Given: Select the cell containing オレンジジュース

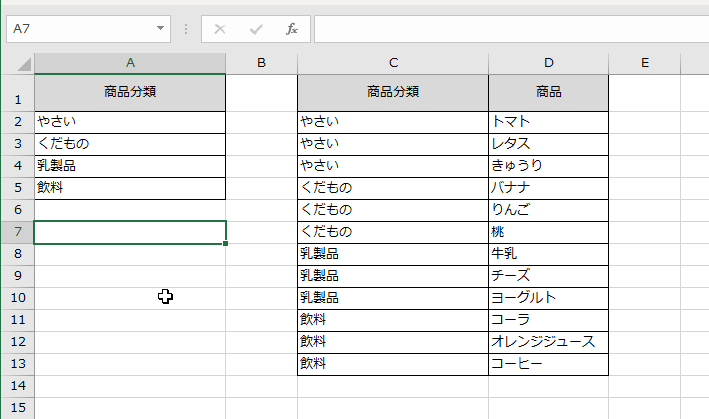Looking at the screenshot, I should pyautogui.click(x=548, y=342).
